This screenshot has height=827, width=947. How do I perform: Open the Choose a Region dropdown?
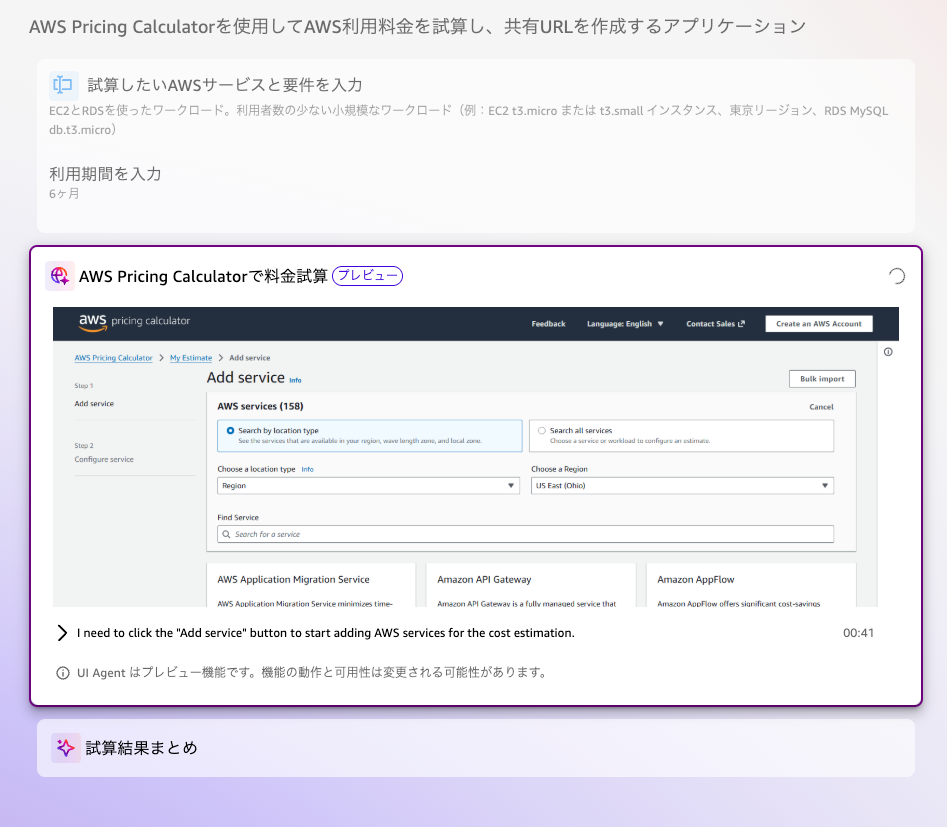point(682,486)
